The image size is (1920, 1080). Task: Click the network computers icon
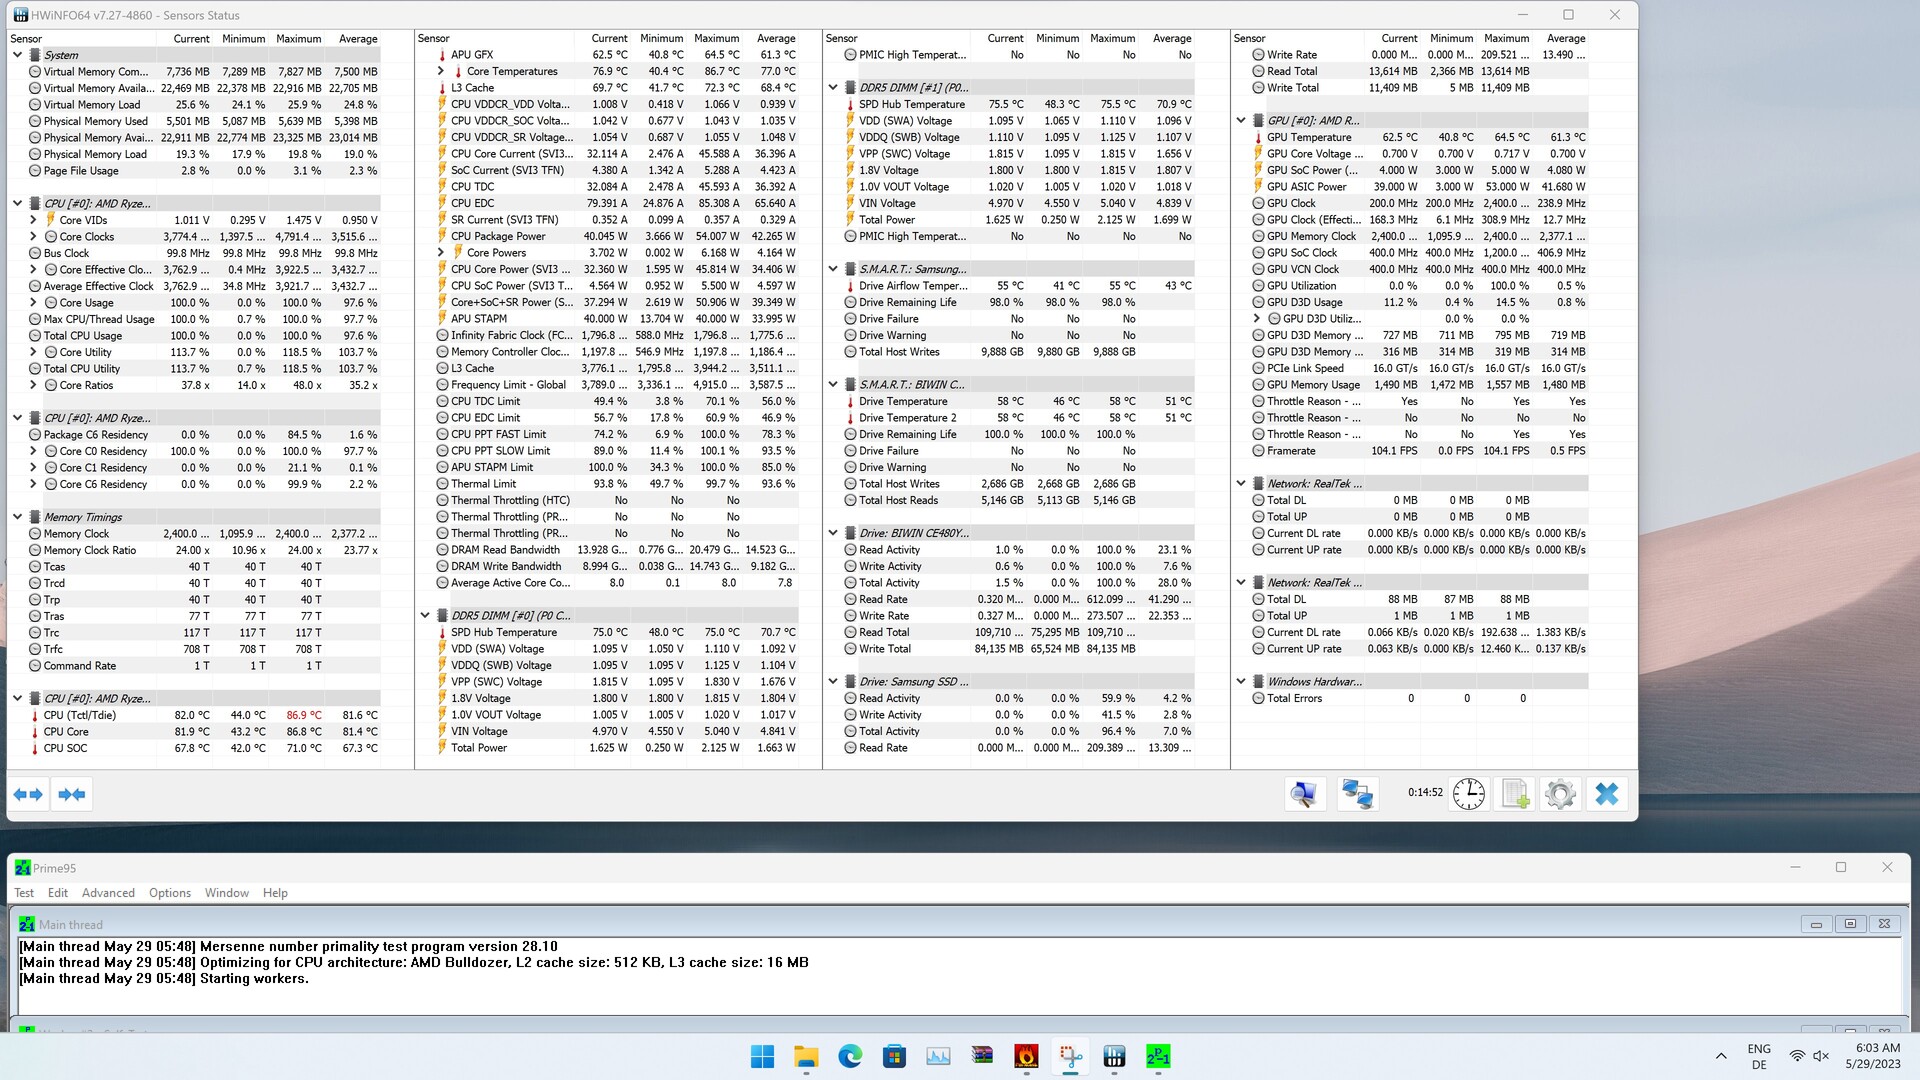(x=1357, y=794)
